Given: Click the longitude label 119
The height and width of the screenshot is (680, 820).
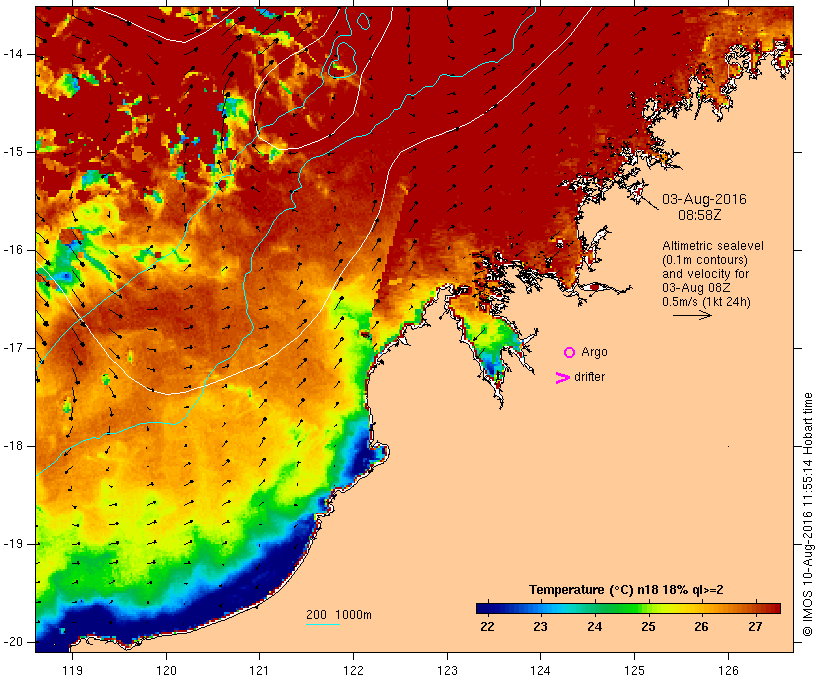Looking at the screenshot, I should [72, 670].
